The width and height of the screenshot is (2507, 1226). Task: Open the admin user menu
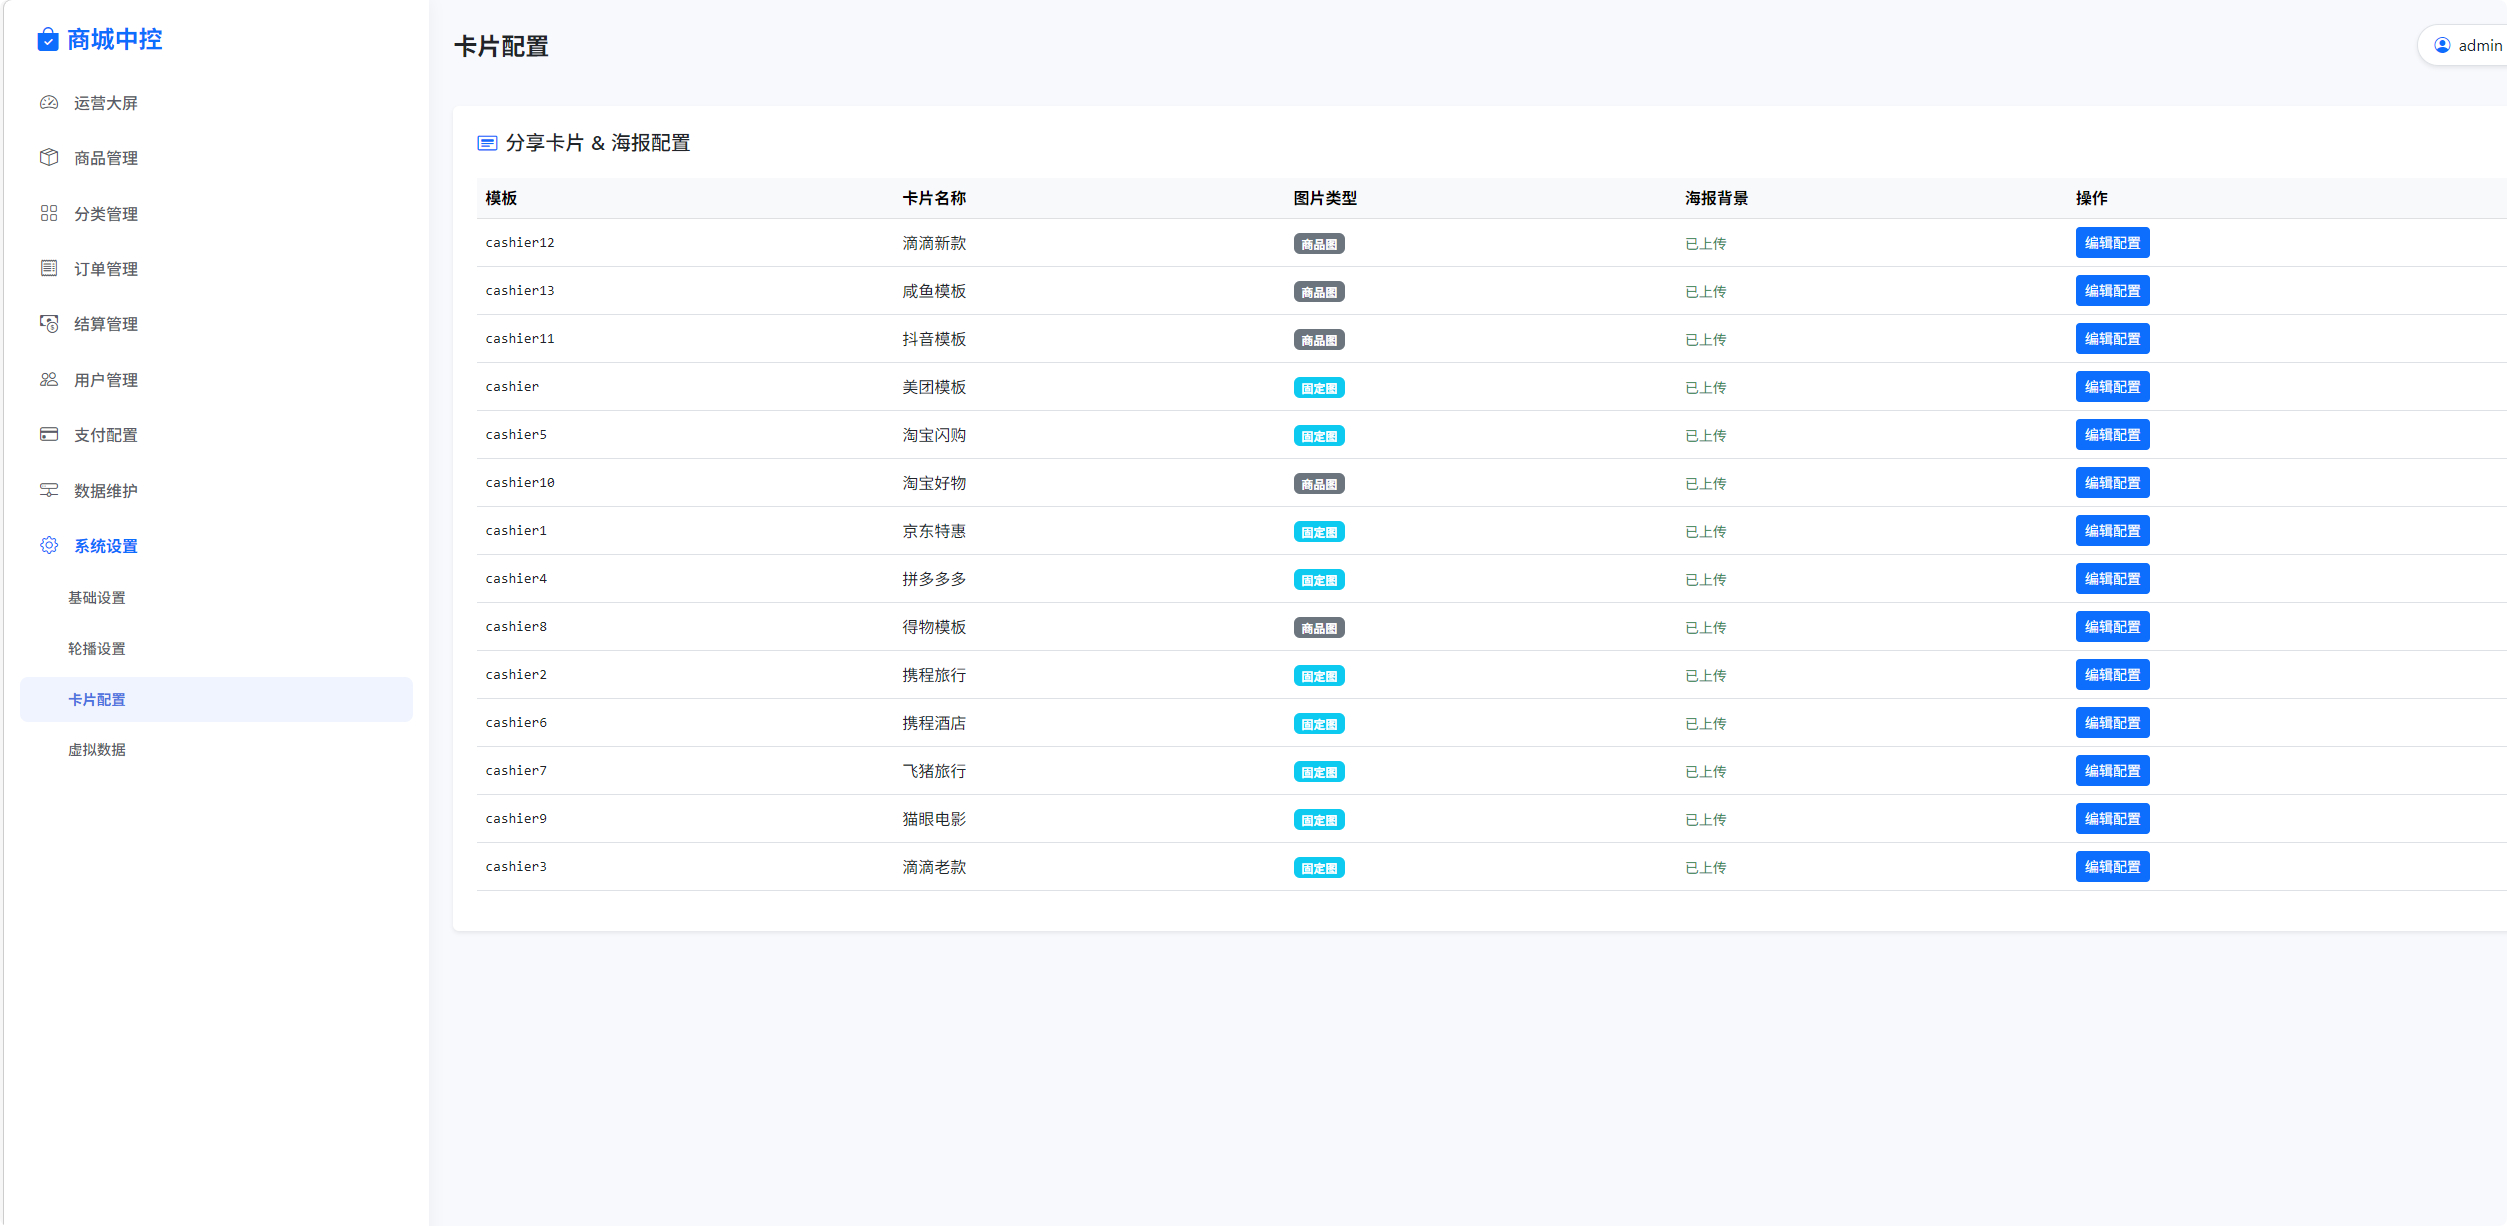pyautogui.click(x=2468, y=46)
